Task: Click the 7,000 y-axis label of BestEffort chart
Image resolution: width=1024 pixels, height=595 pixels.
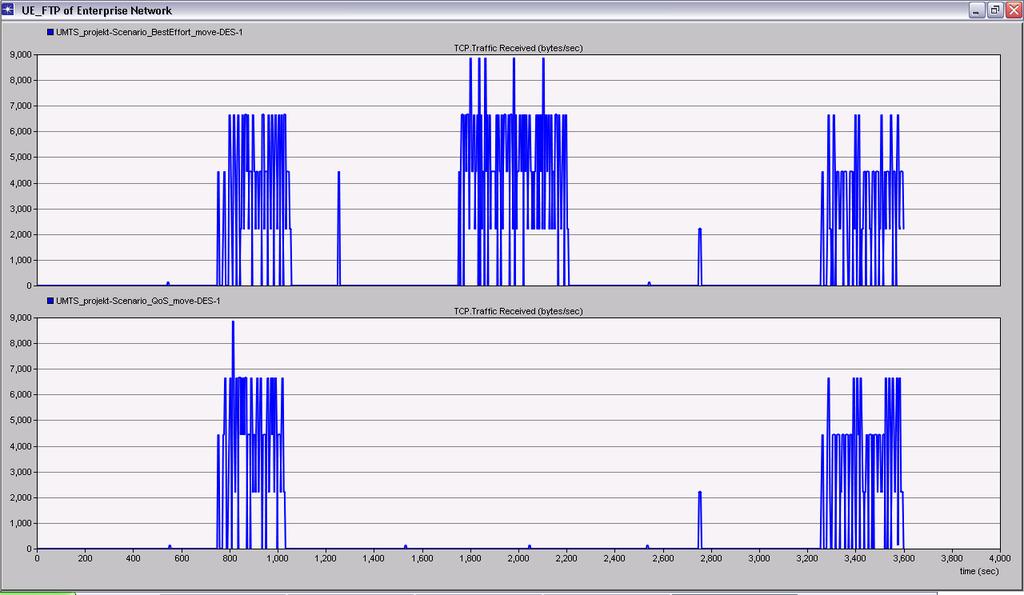Action: [20, 106]
